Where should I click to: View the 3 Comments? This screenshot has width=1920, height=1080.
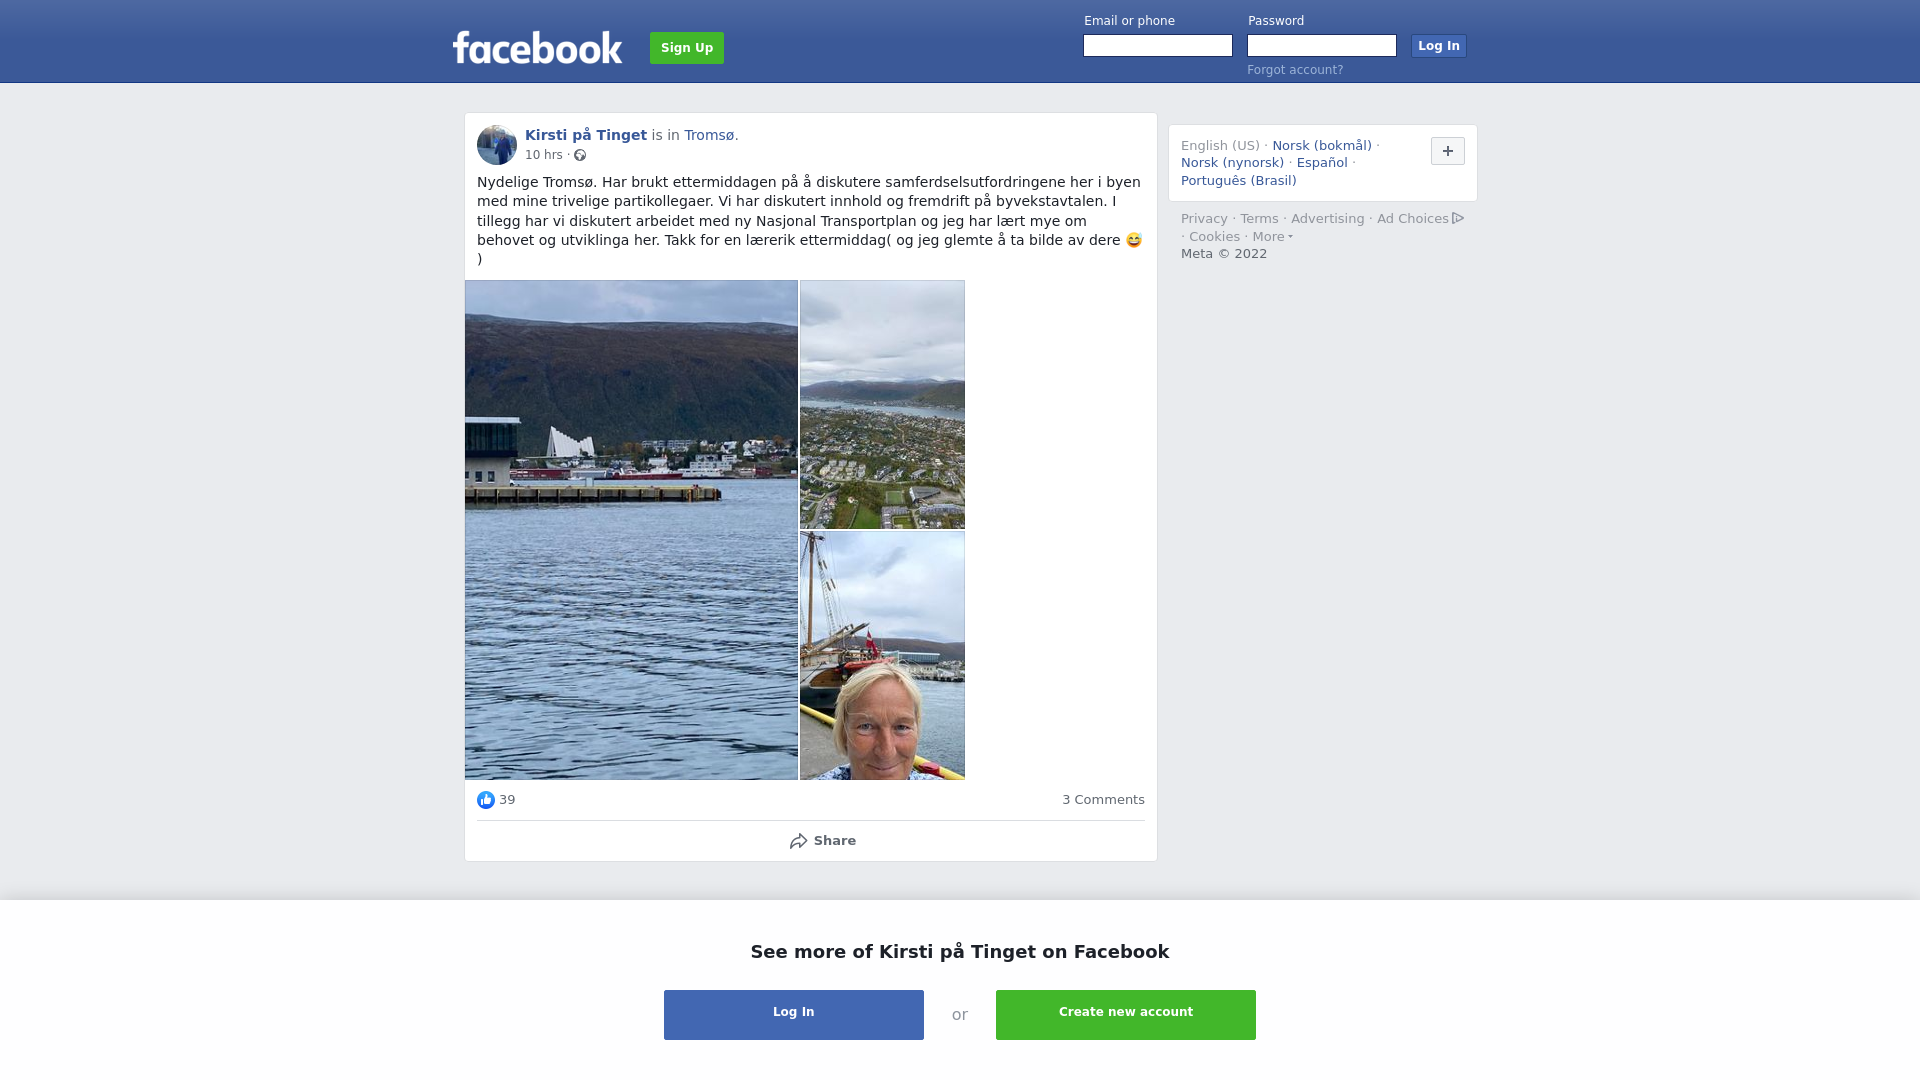(1103, 800)
